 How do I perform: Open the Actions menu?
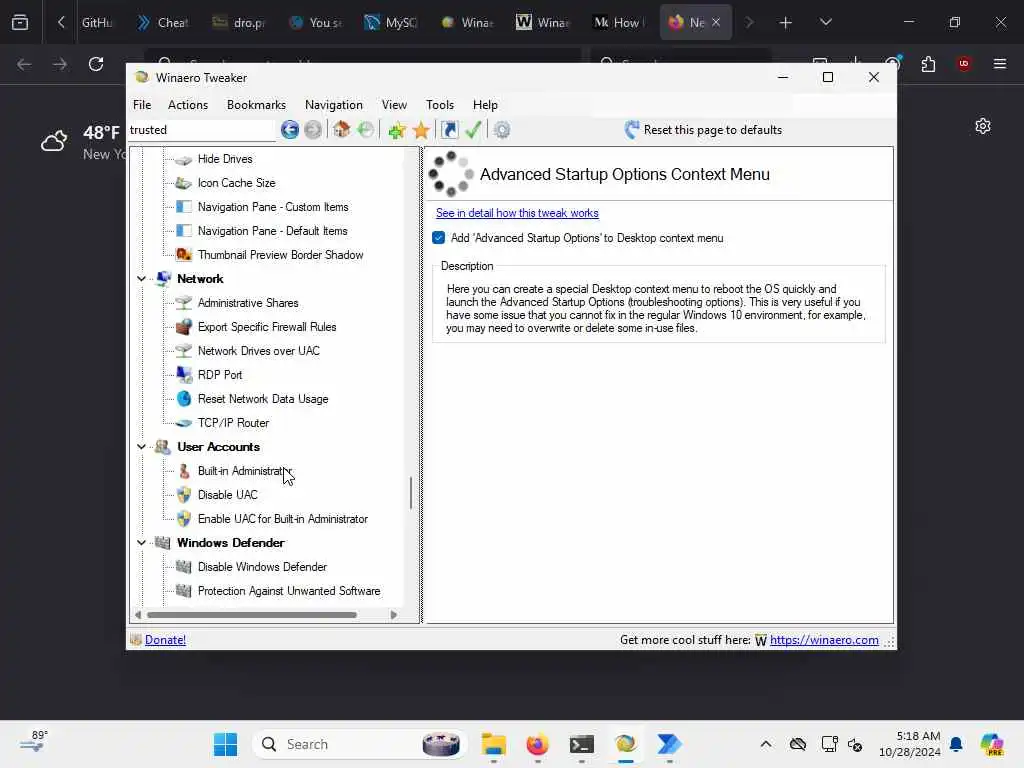[187, 104]
